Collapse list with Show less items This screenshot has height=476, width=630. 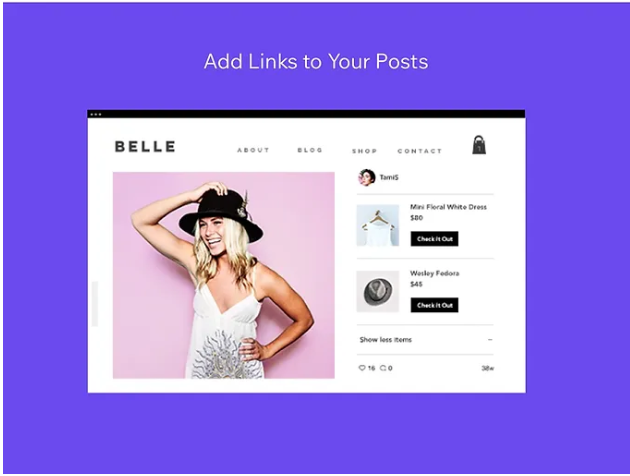point(385,339)
